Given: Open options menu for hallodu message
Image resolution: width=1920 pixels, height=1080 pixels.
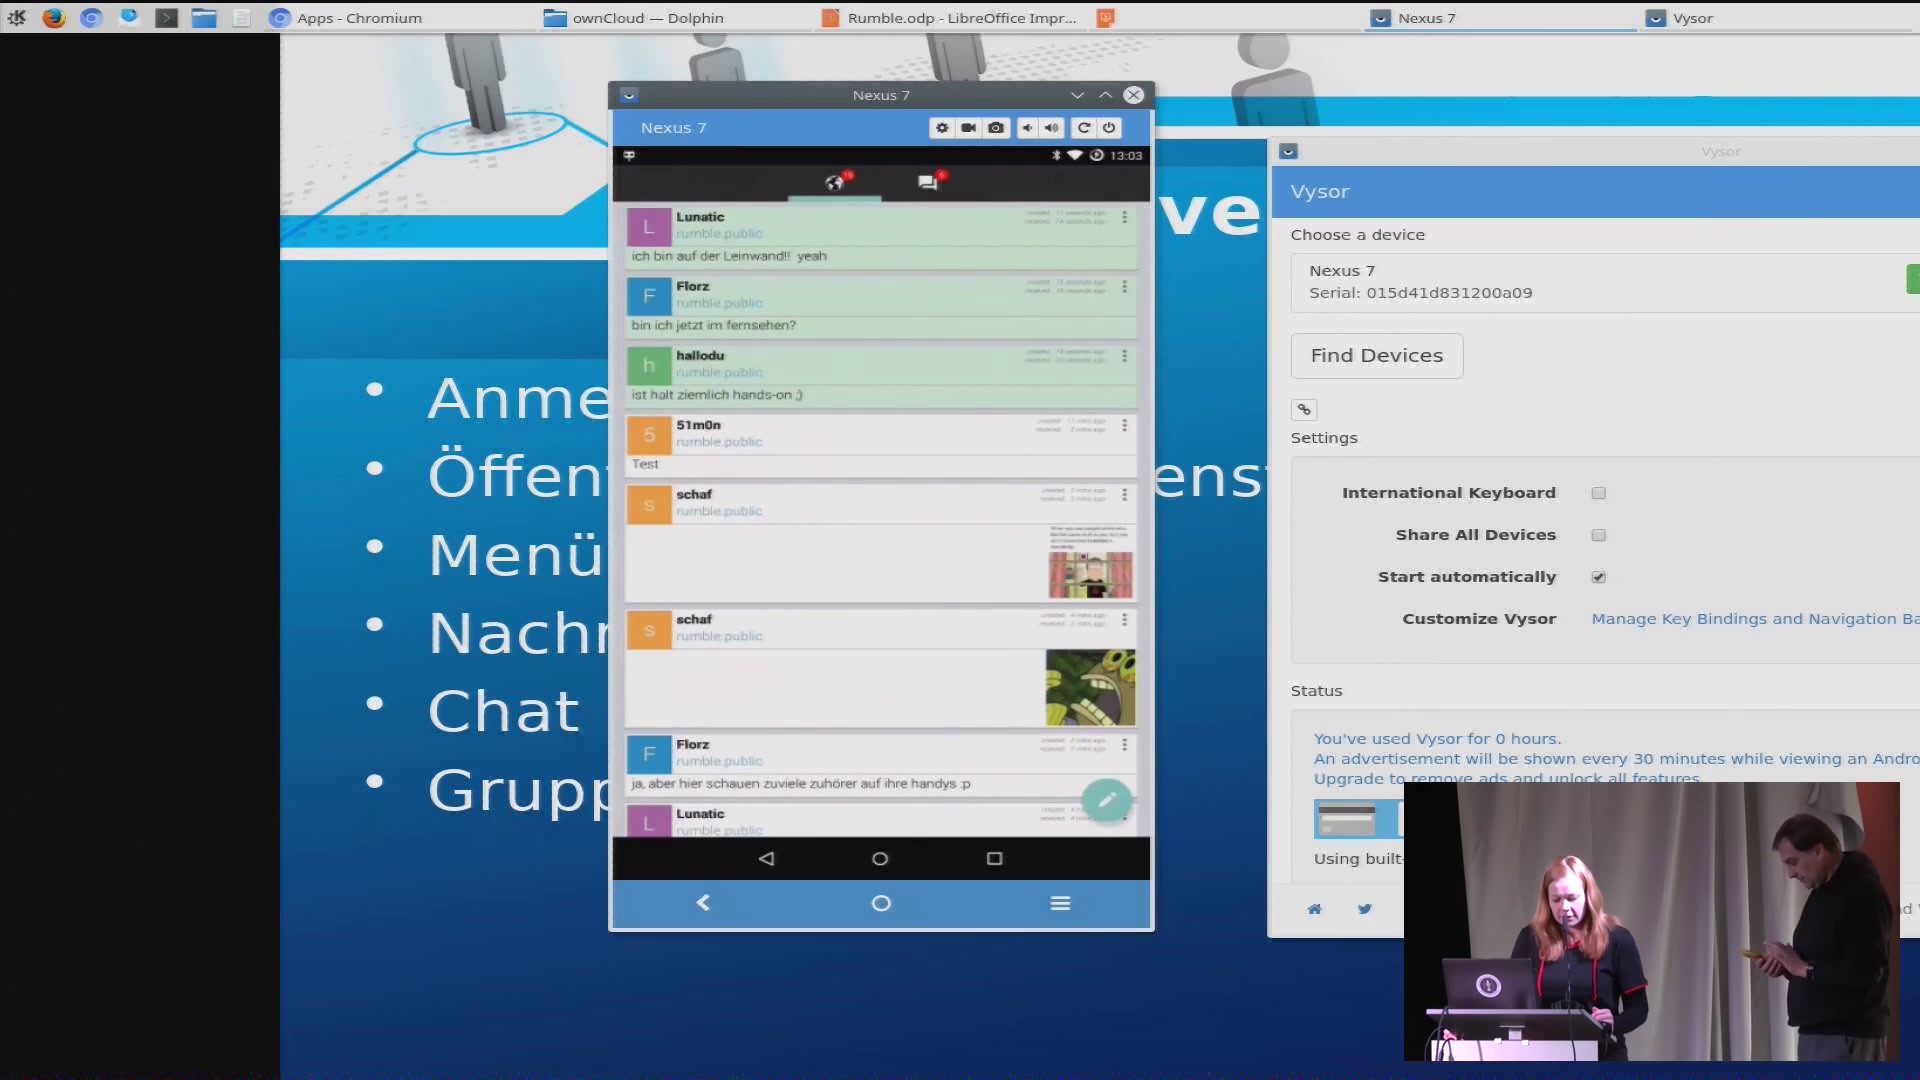Looking at the screenshot, I should pyautogui.click(x=1124, y=356).
